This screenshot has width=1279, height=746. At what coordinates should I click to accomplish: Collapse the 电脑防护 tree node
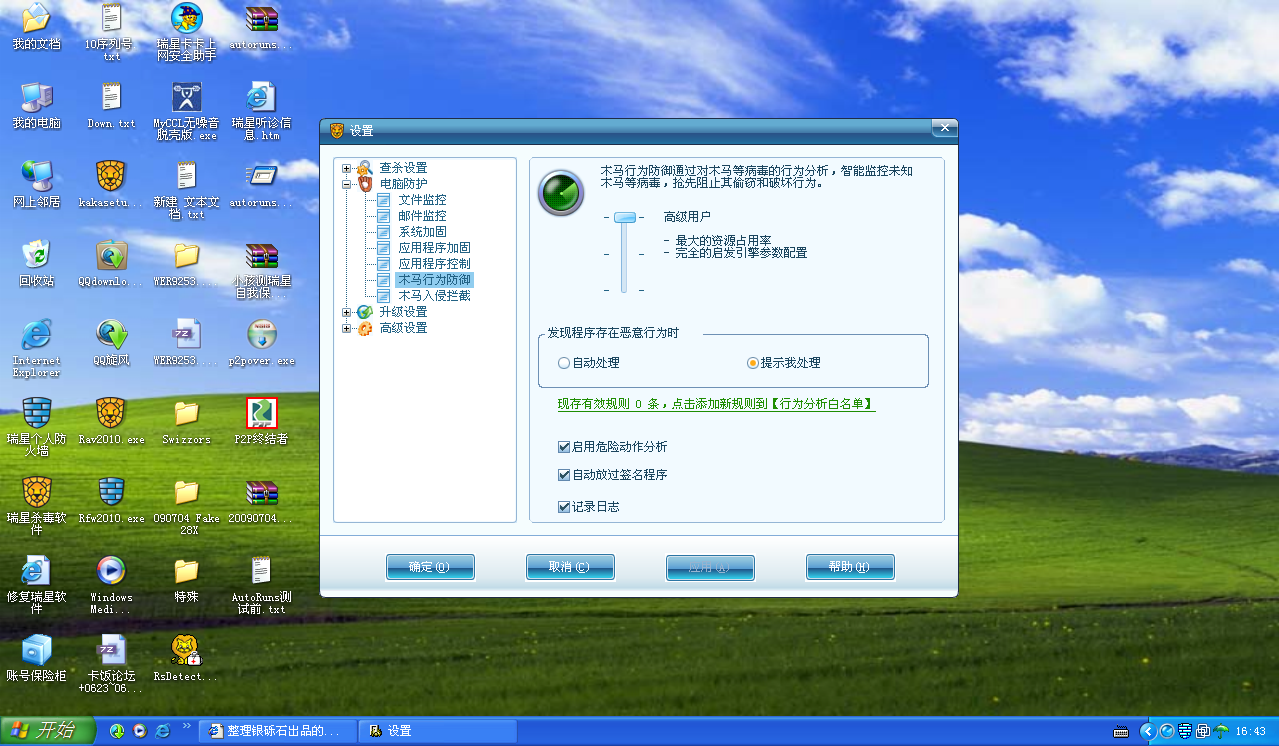347,184
